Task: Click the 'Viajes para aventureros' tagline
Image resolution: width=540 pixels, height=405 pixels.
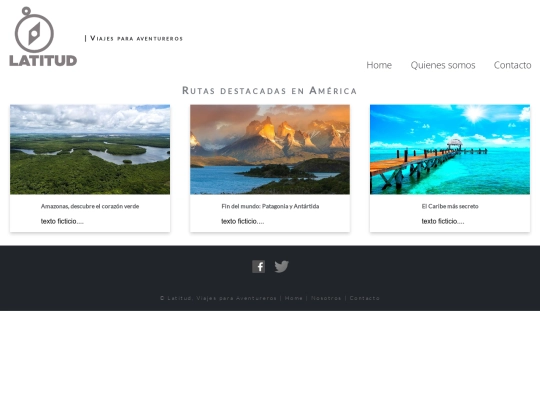Action: coord(136,38)
